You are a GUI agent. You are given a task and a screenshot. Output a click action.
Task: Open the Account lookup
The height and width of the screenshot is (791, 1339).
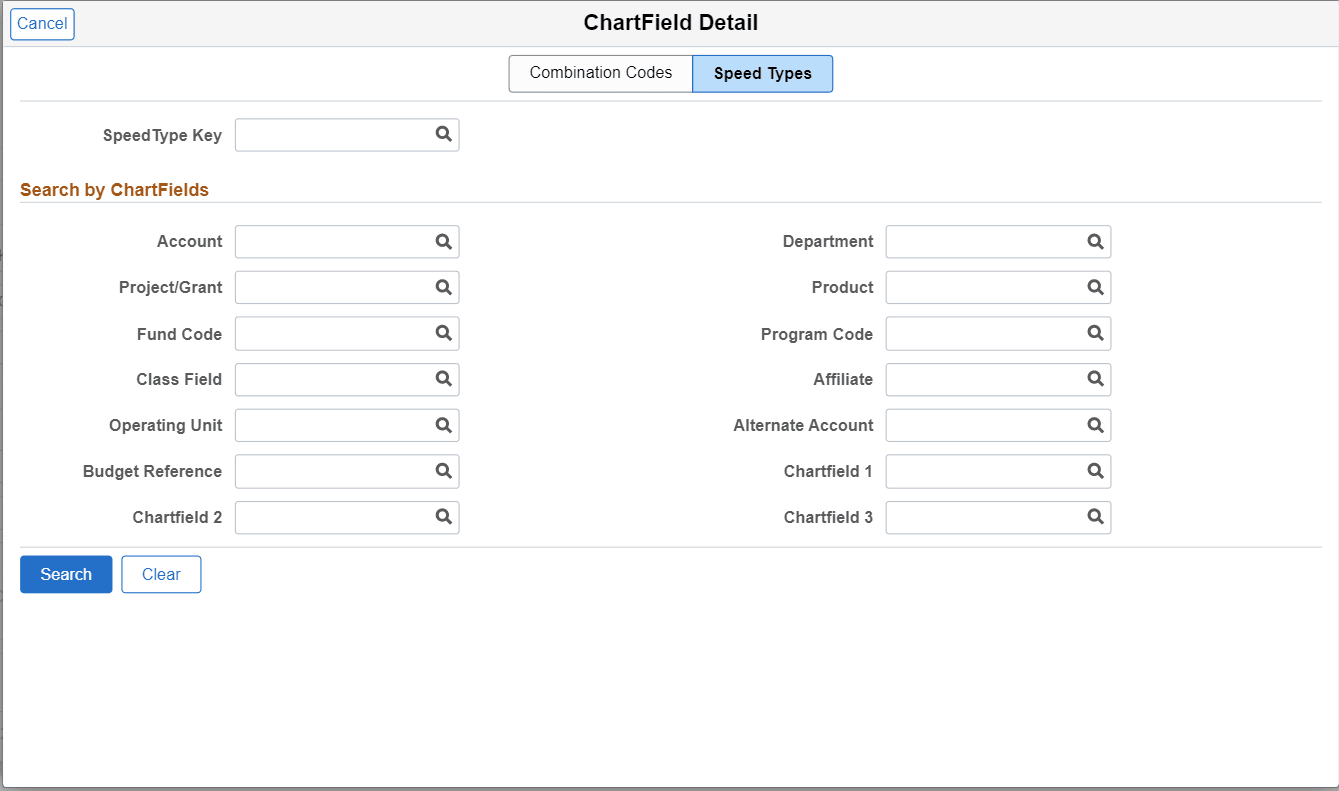click(443, 241)
